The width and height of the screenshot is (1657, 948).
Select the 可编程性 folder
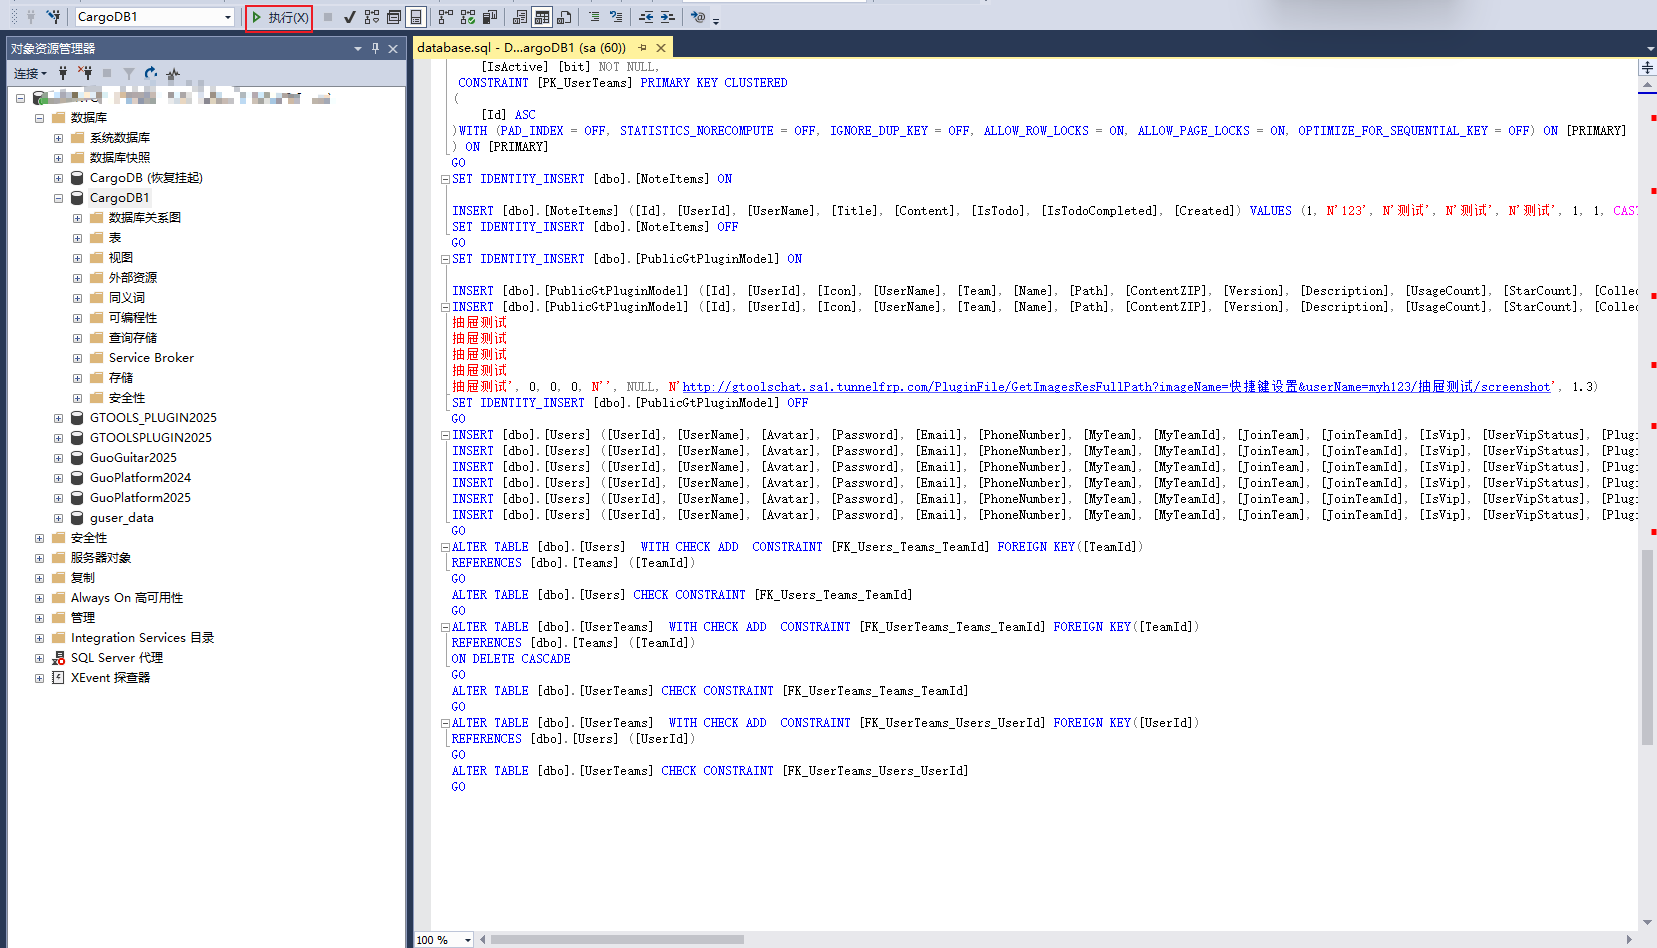click(132, 318)
